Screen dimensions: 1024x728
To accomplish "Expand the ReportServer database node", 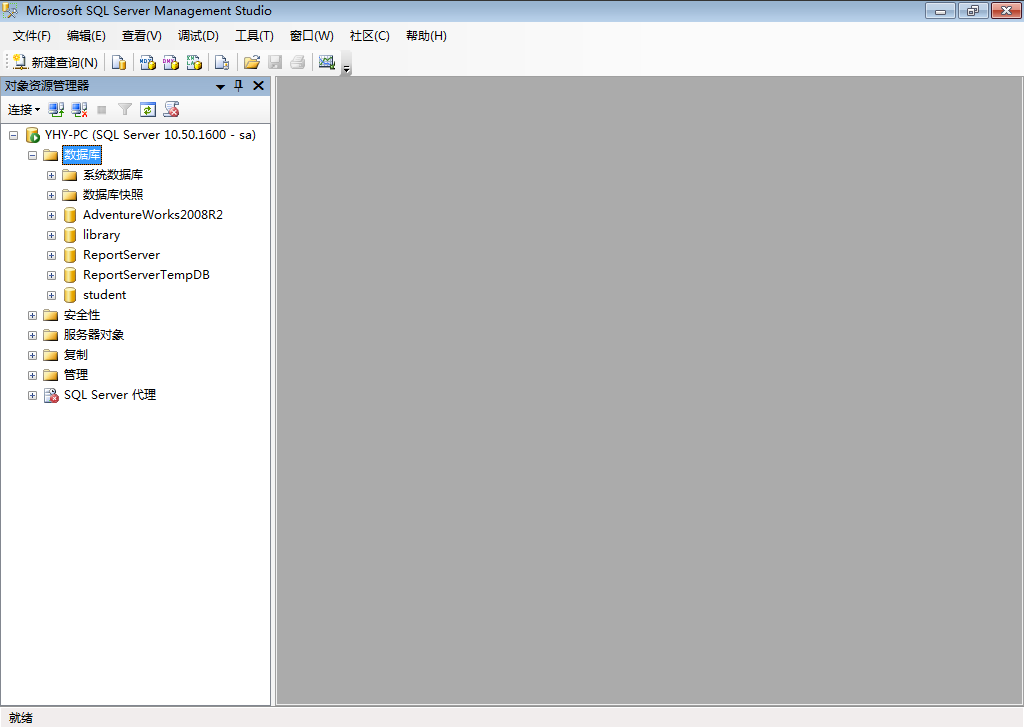I will point(51,255).
